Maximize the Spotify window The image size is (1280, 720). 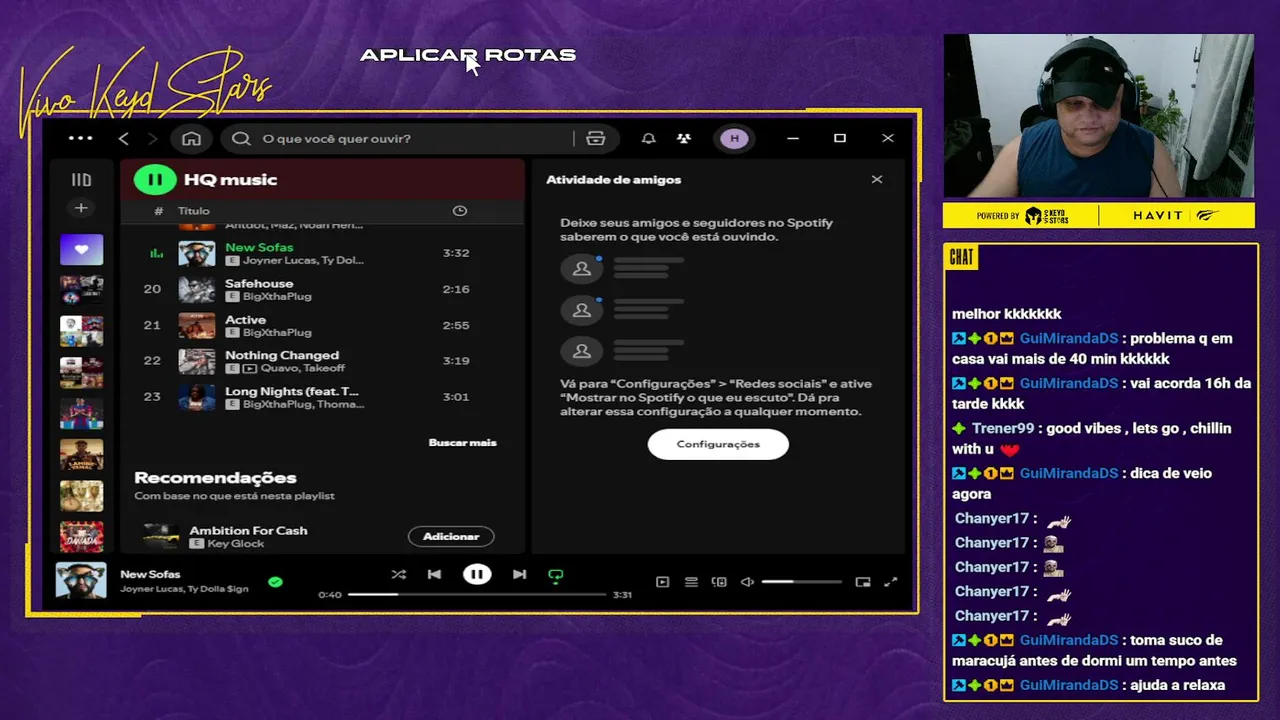click(x=840, y=139)
